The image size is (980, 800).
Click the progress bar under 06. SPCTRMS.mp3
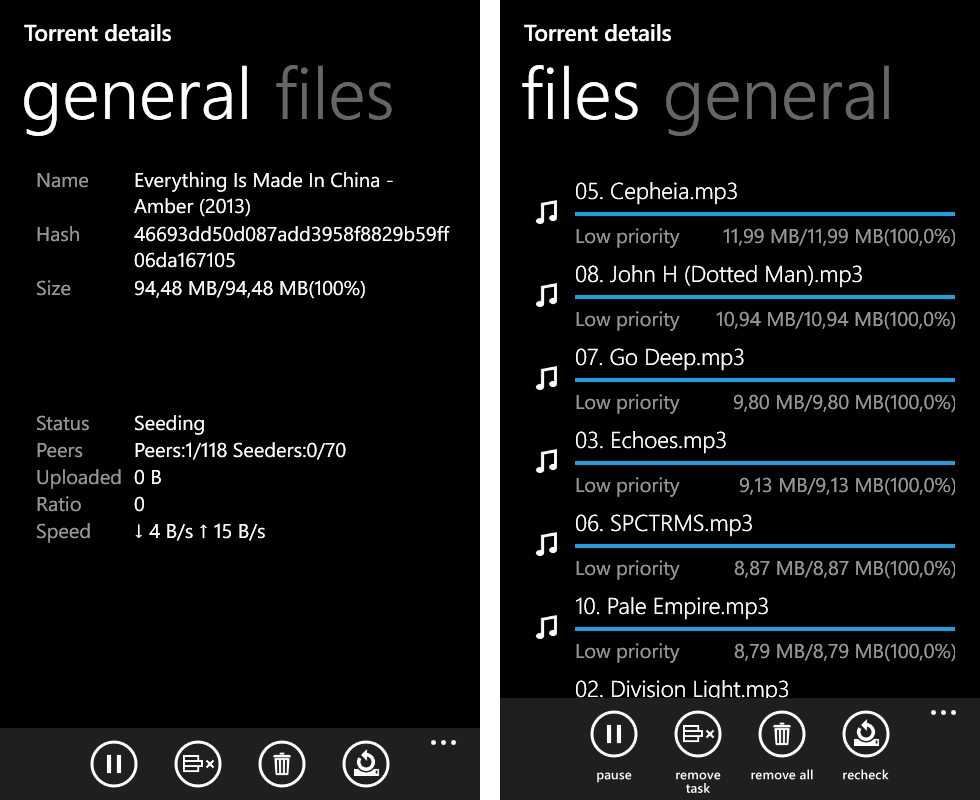click(765, 546)
